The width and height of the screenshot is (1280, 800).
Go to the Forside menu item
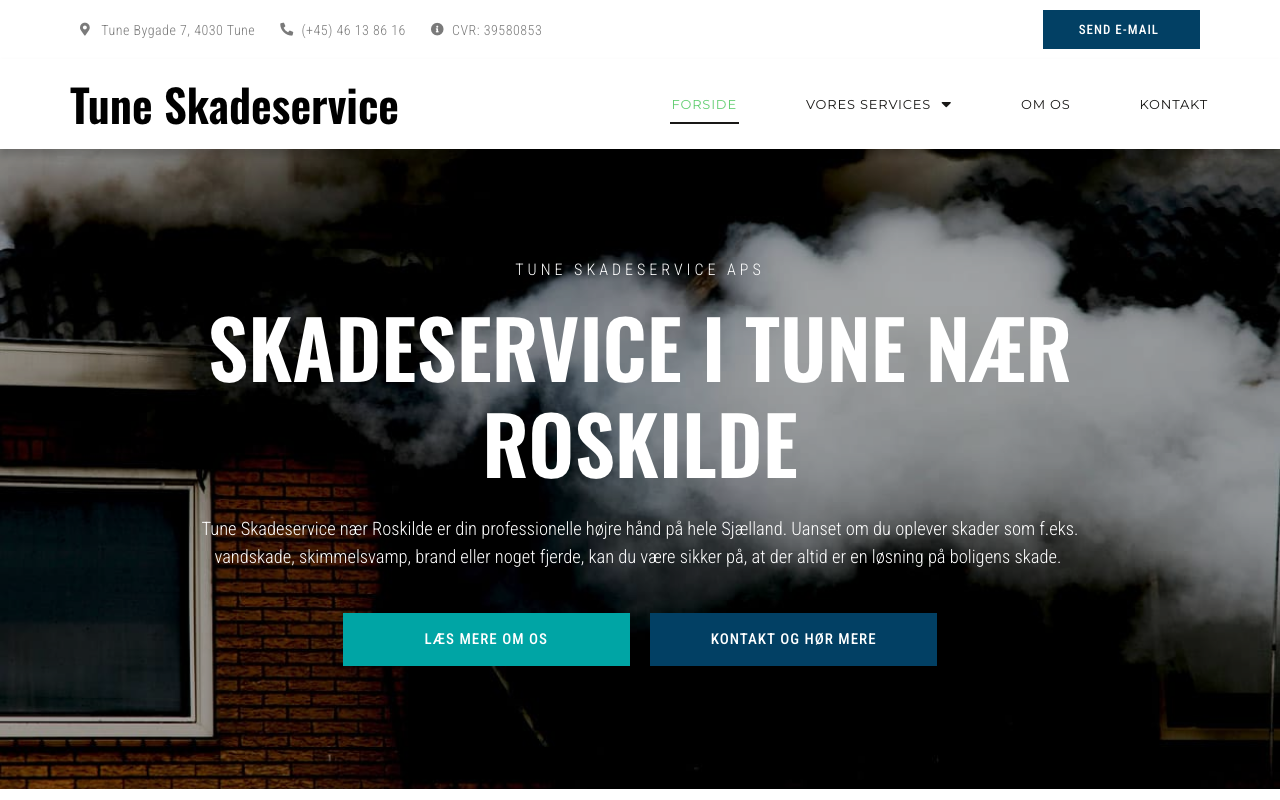(704, 104)
